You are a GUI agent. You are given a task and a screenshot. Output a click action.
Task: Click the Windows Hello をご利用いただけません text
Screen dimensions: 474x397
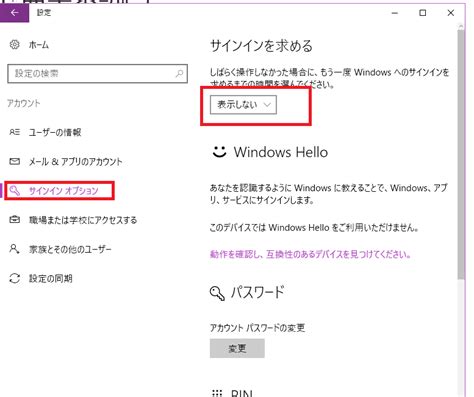[314, 228]
